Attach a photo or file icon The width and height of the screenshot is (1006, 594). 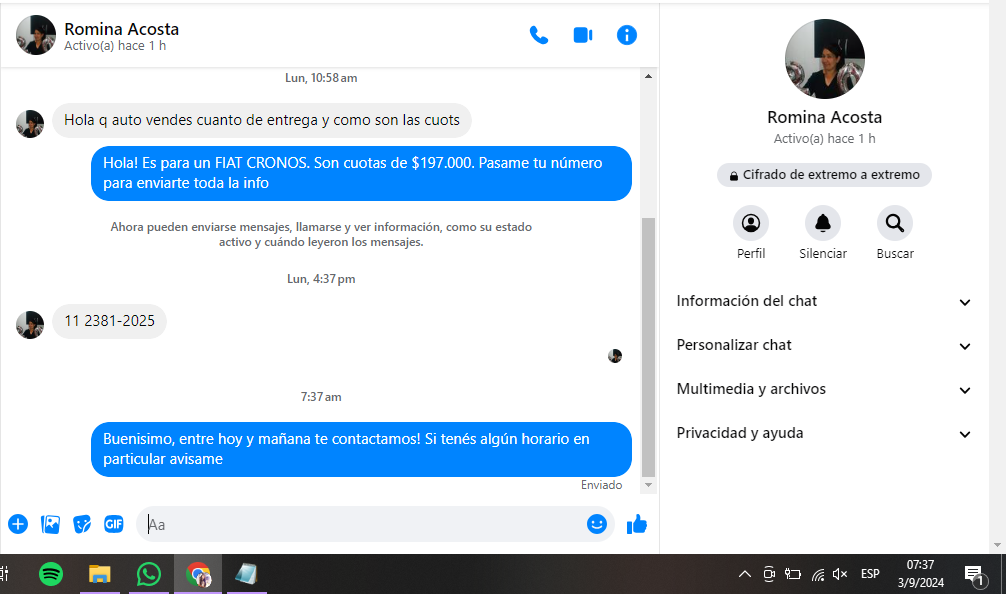[x=50, y=524]
